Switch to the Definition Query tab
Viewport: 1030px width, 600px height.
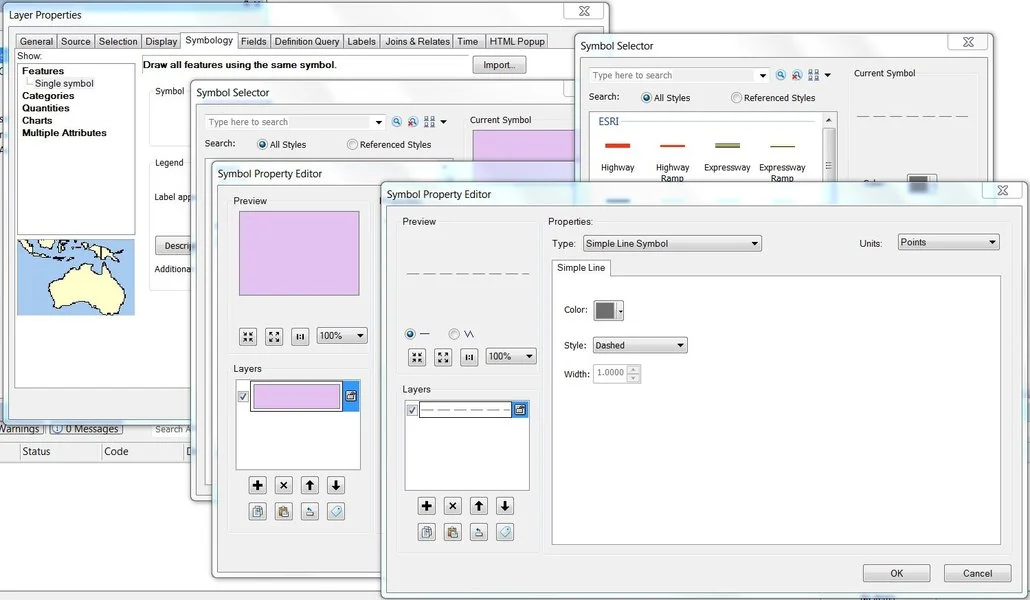click(x=307, y=41)
